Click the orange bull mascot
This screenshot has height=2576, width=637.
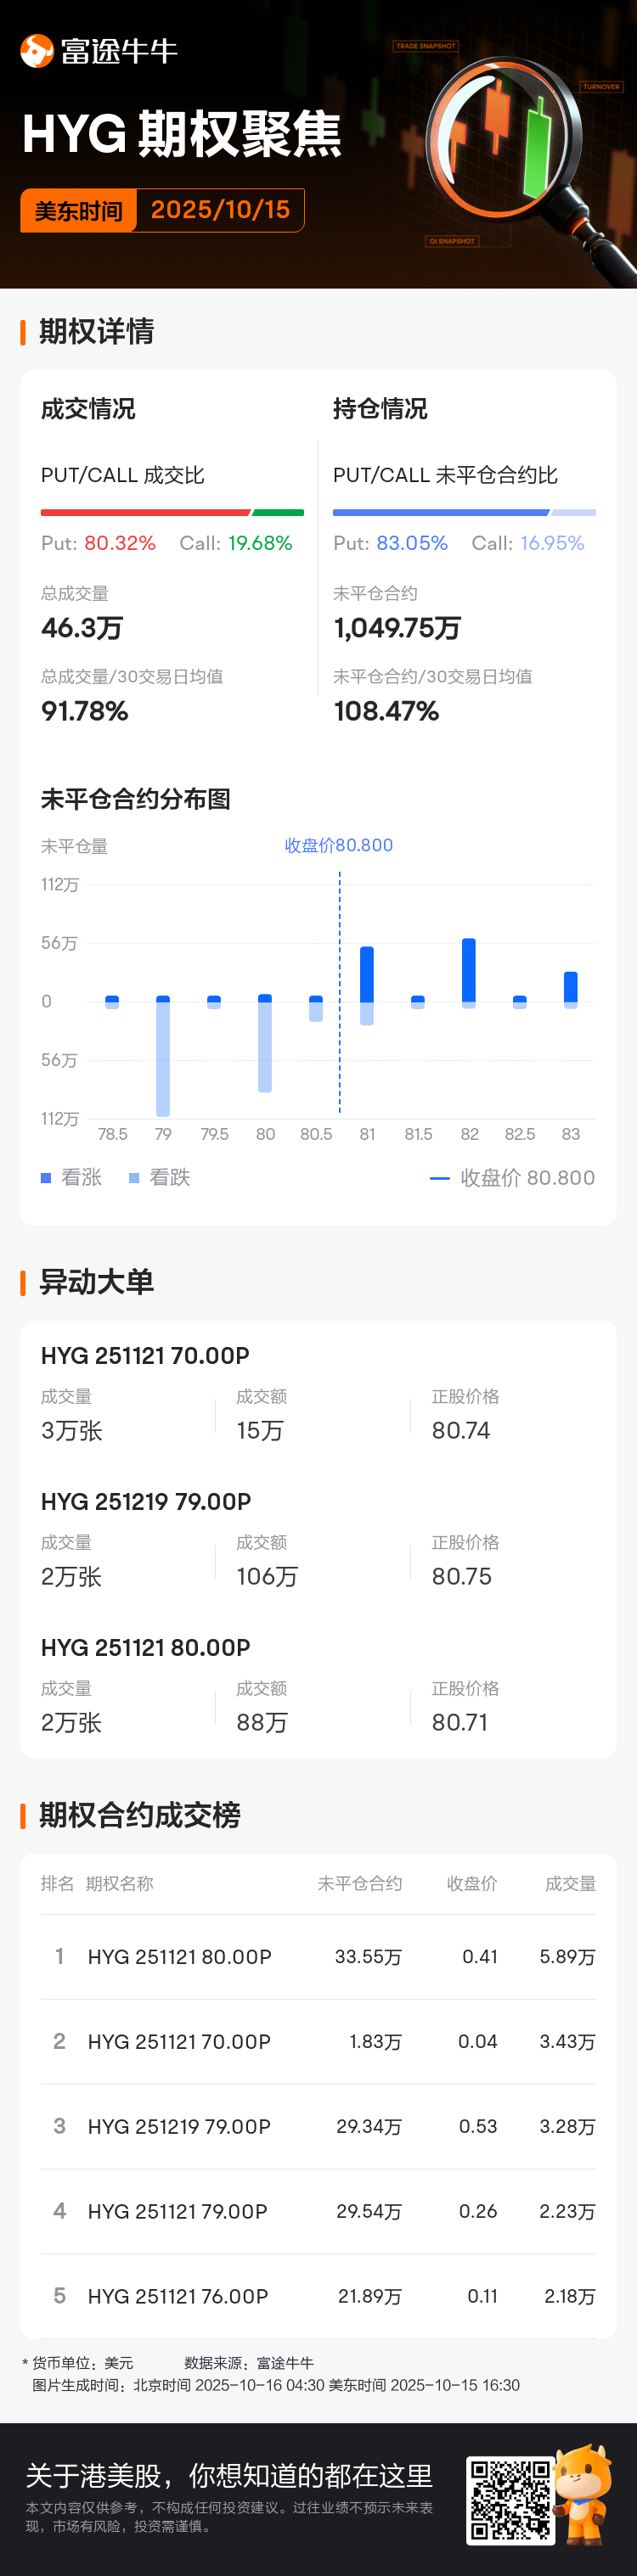click(585, 2493)
